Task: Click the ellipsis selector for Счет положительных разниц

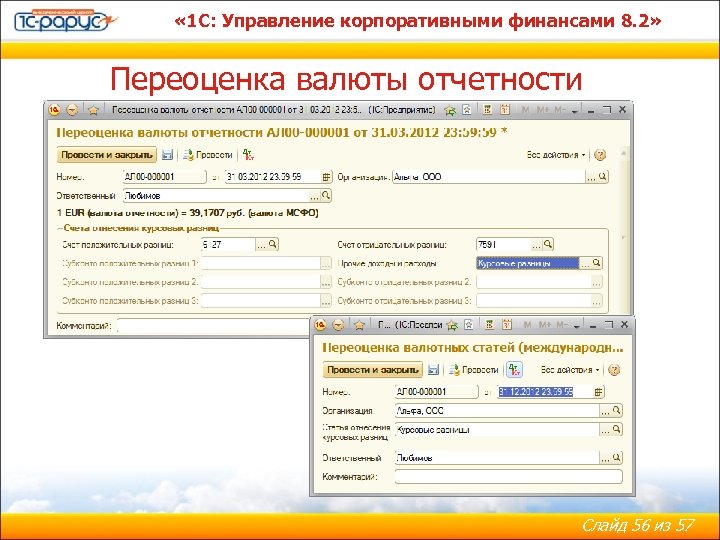Action: click(x=261, y=244)
